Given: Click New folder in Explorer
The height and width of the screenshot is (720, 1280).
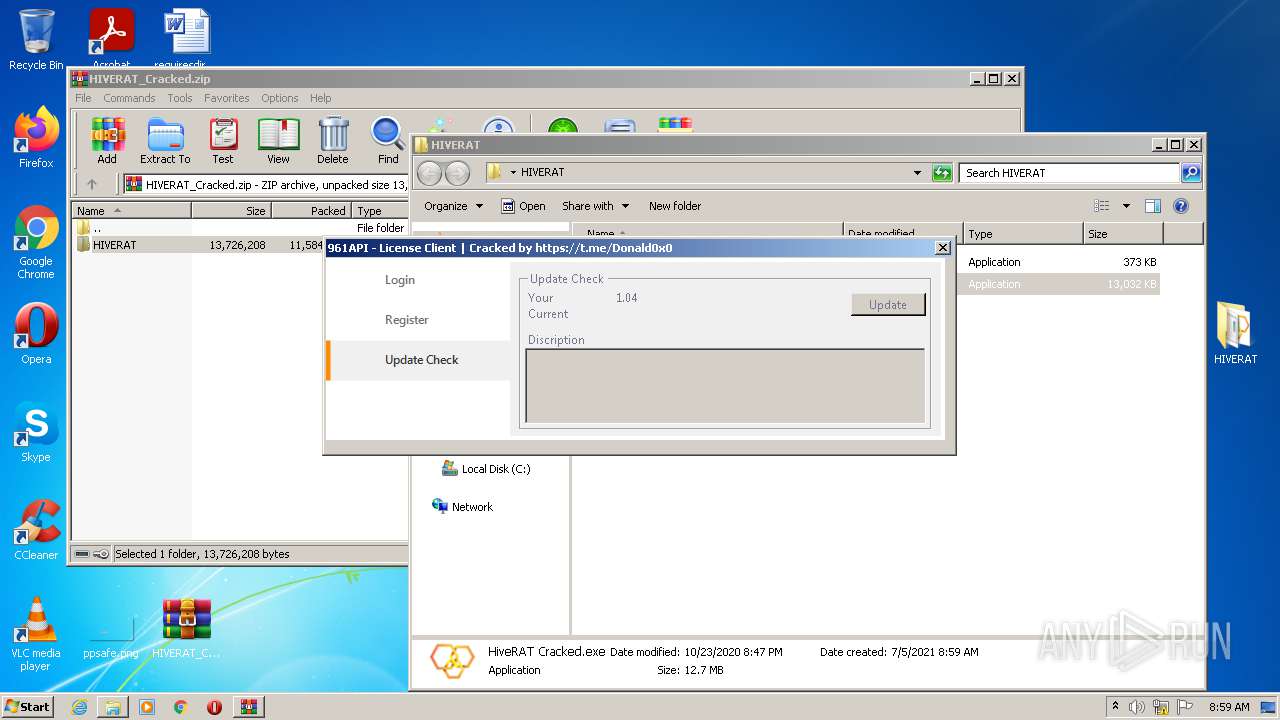Looking at the screenshot, I should [675, 206].
